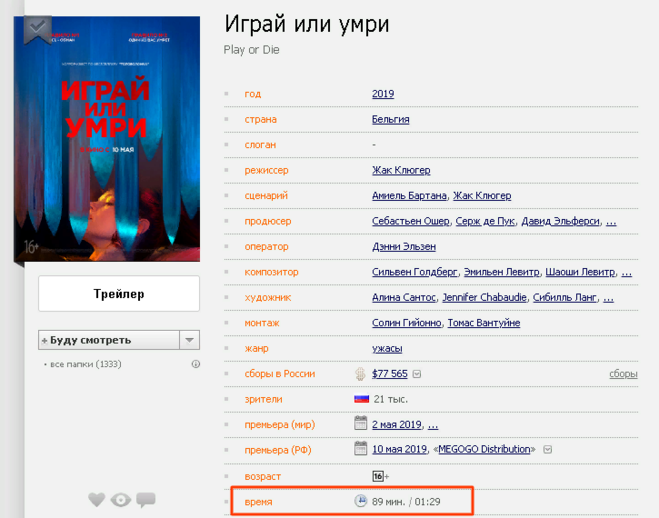
Task: Open director Жак Клюгер's page
Action: (x=403, y=170)
